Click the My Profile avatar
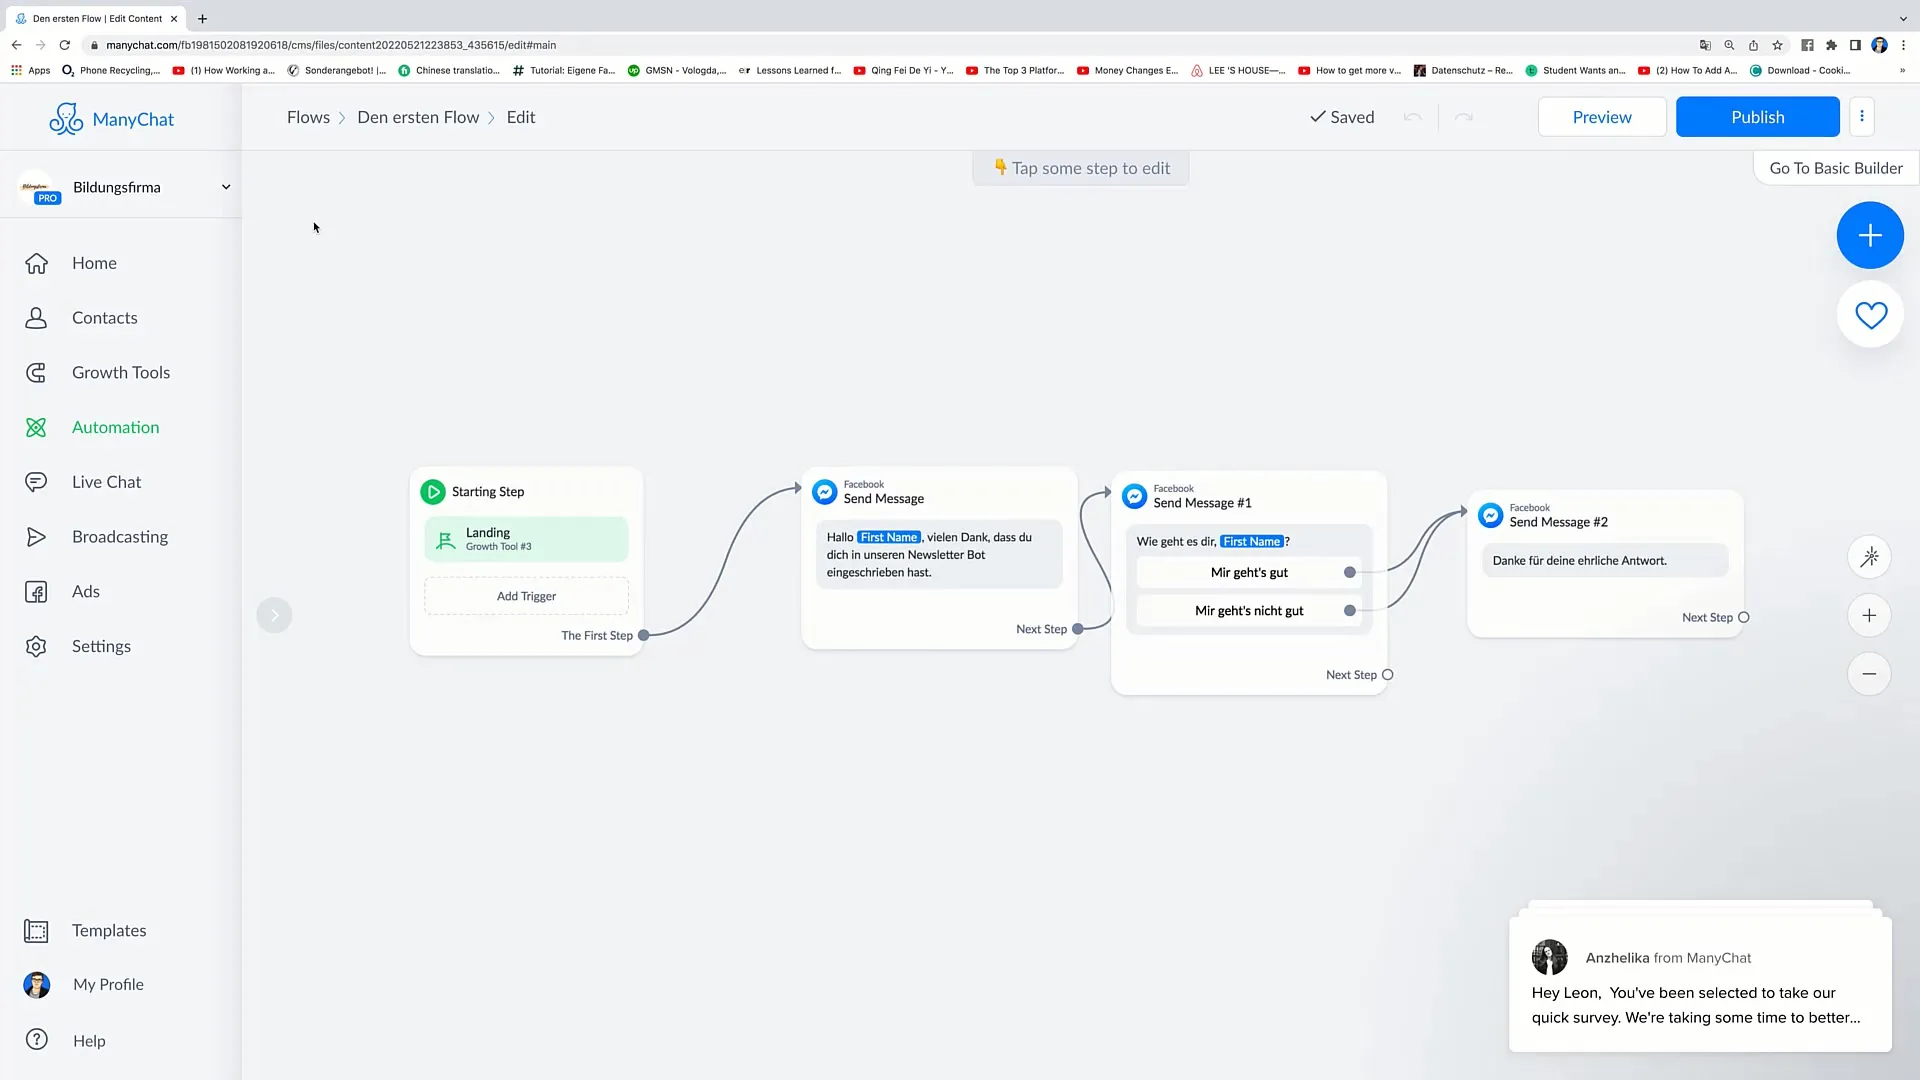The height and width of the screenshot is (1080, 1920). (x=37, y=985)
